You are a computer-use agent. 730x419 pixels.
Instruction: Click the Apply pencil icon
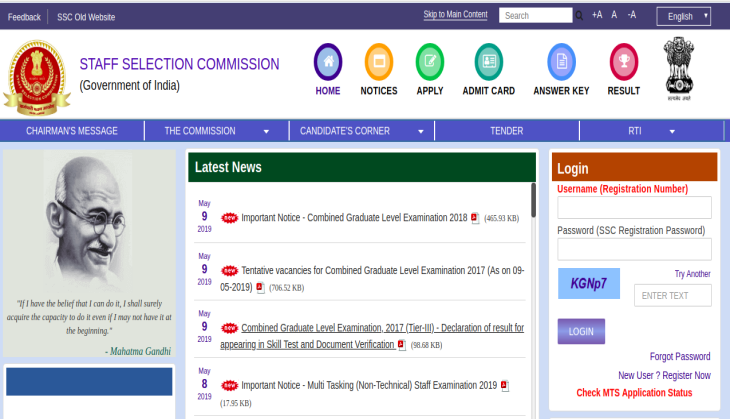[x=430, y=62]
